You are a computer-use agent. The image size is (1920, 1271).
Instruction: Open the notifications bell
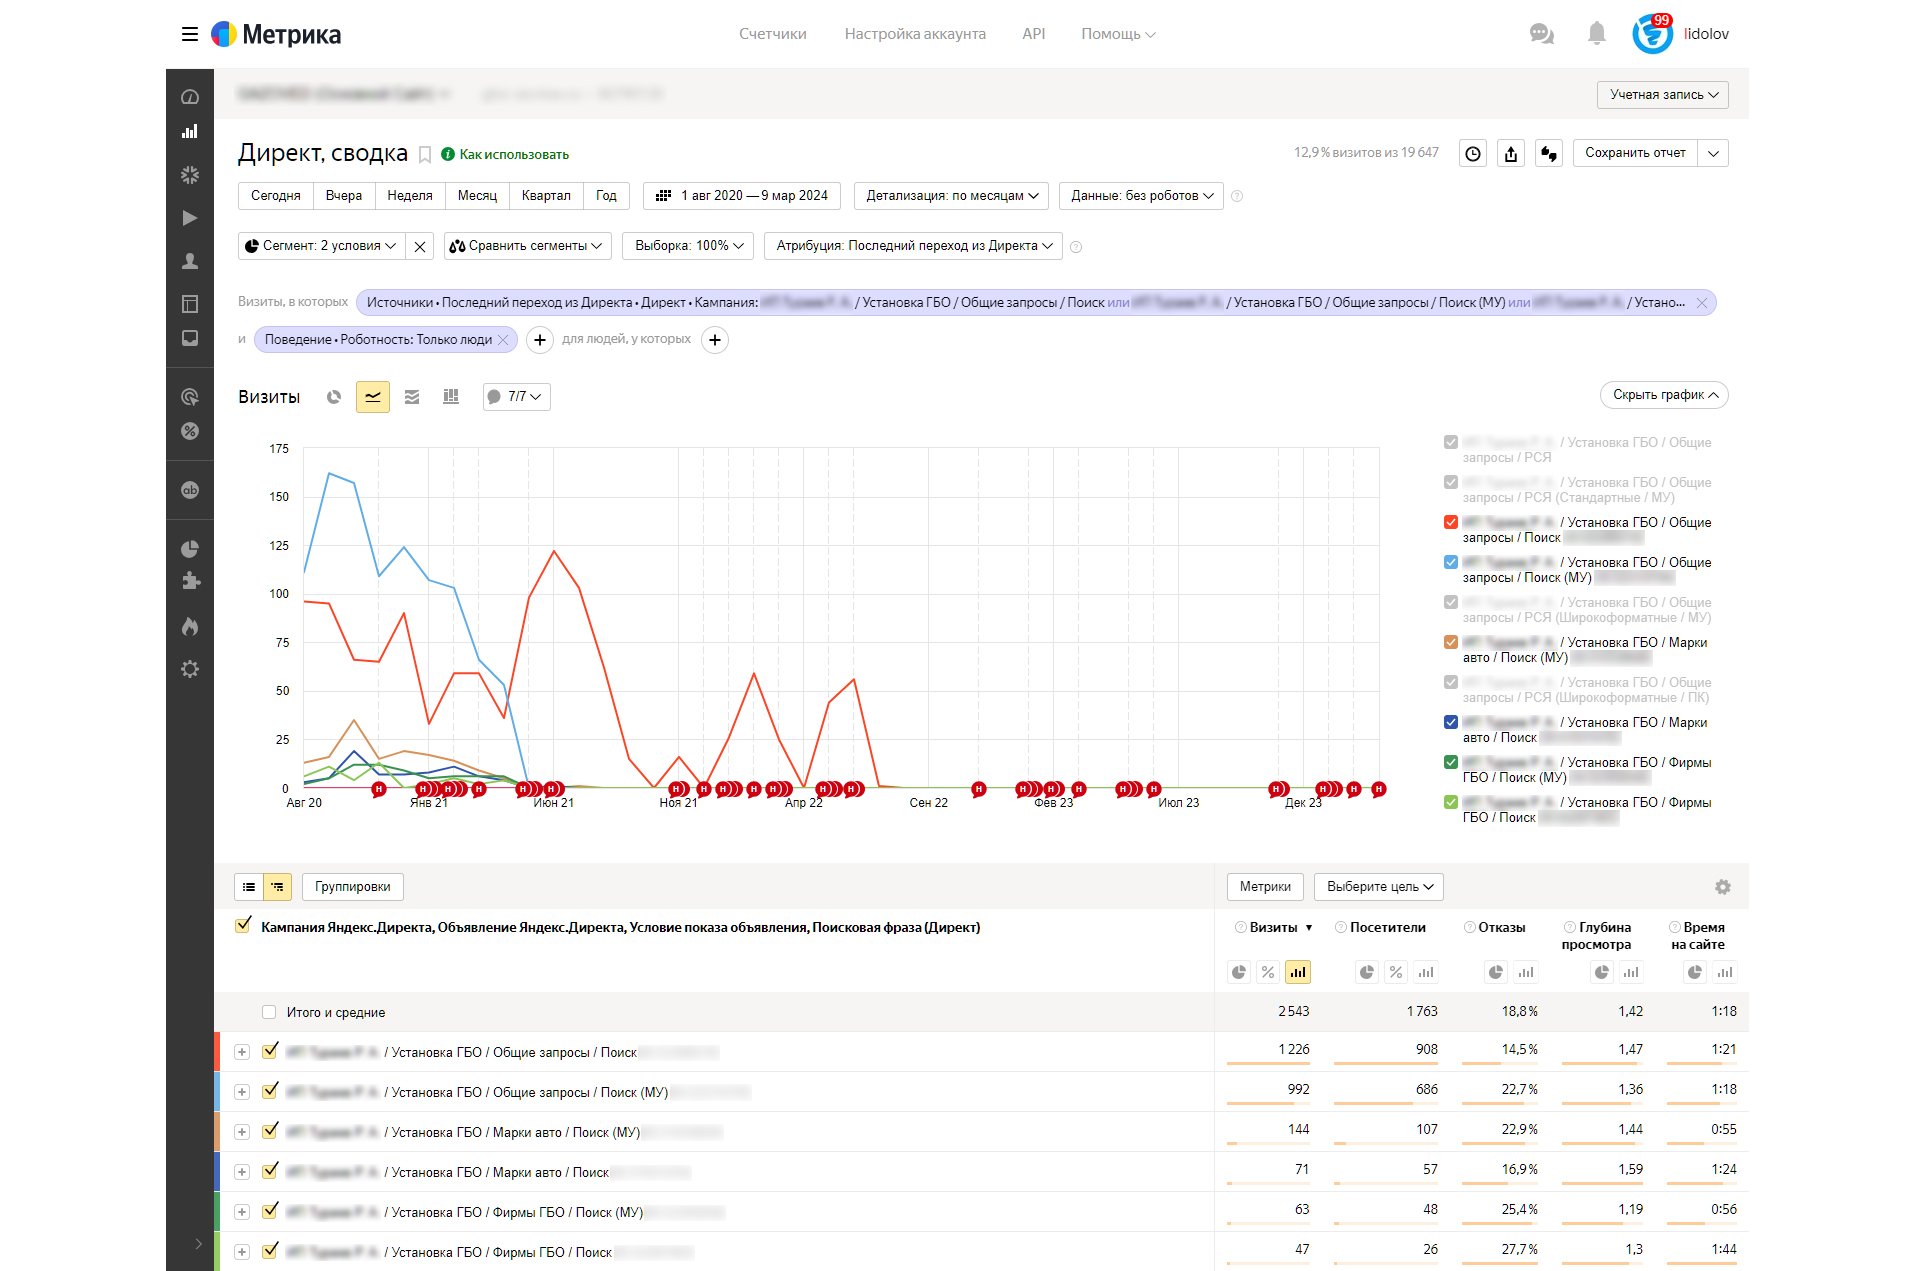(1596, 34)
